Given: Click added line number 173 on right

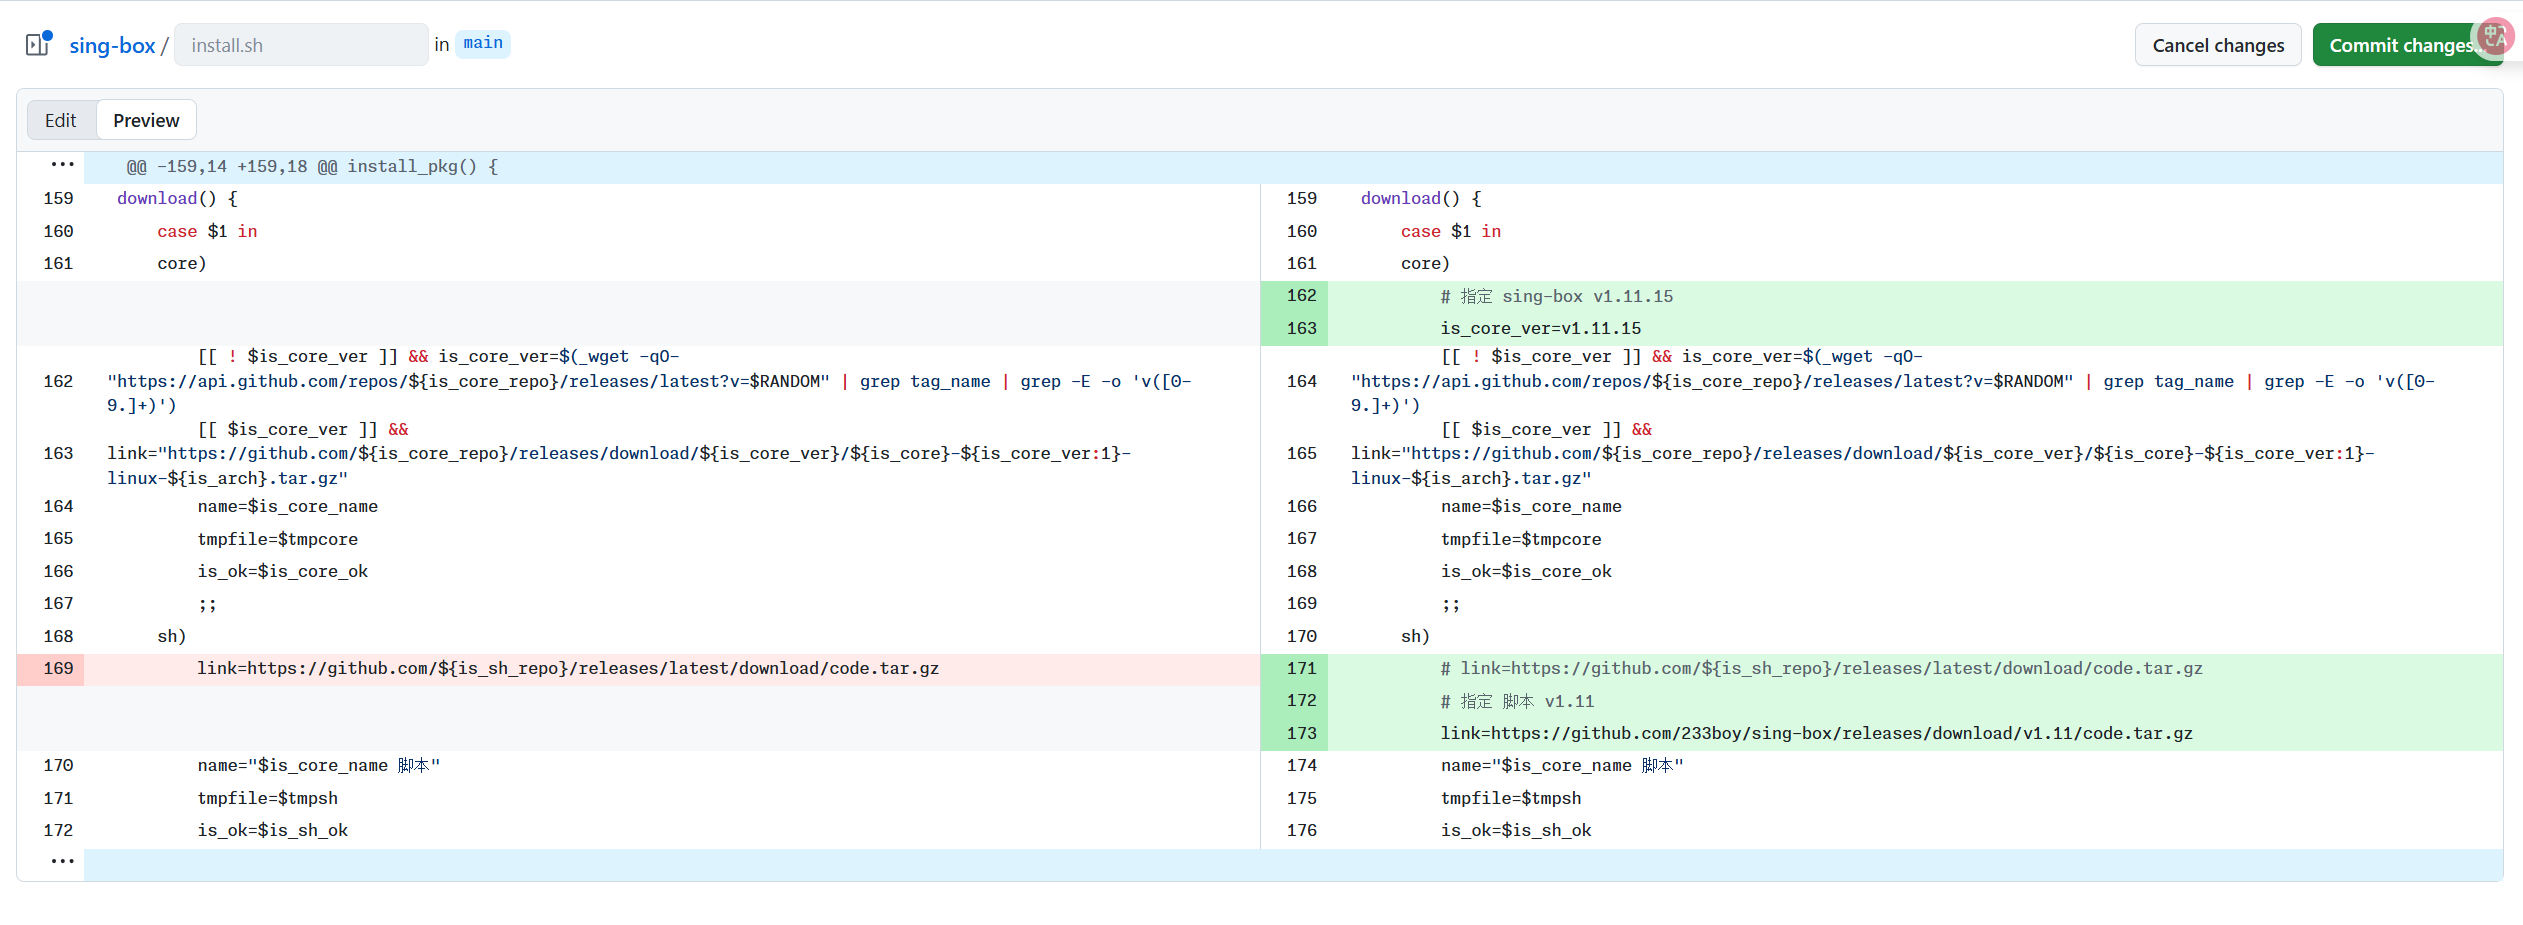Looking at the screenshot, I should pyautogui.click(x=1301, y=734).
